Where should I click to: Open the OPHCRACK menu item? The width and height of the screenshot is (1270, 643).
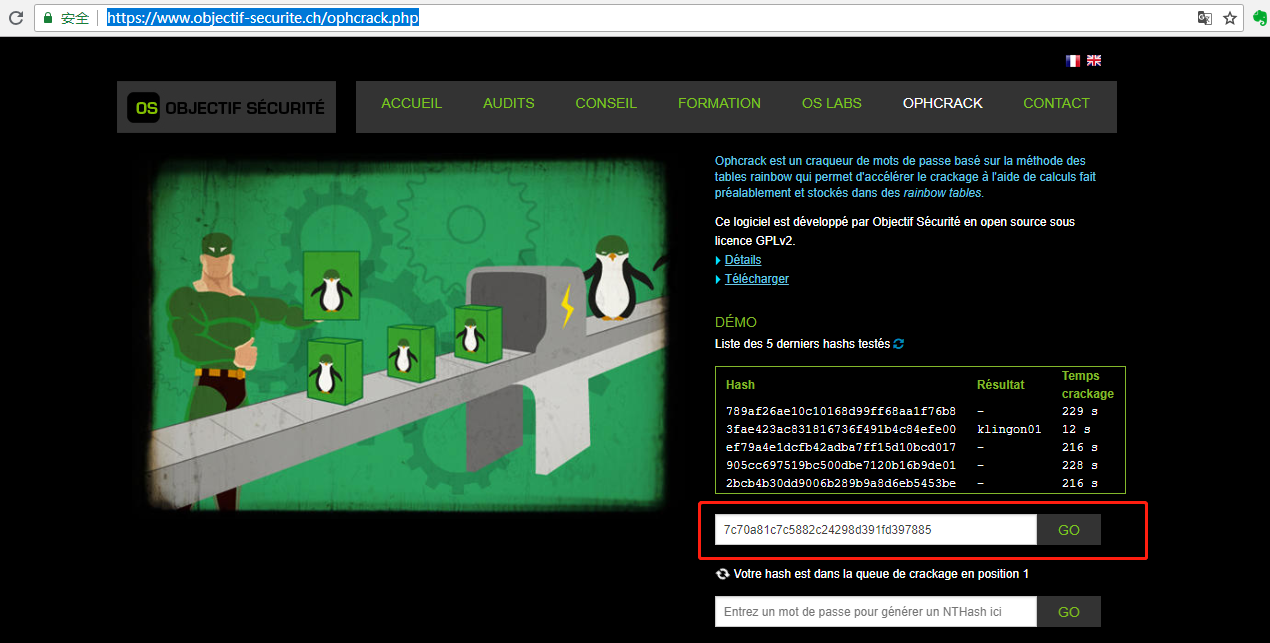pos(942,103)
